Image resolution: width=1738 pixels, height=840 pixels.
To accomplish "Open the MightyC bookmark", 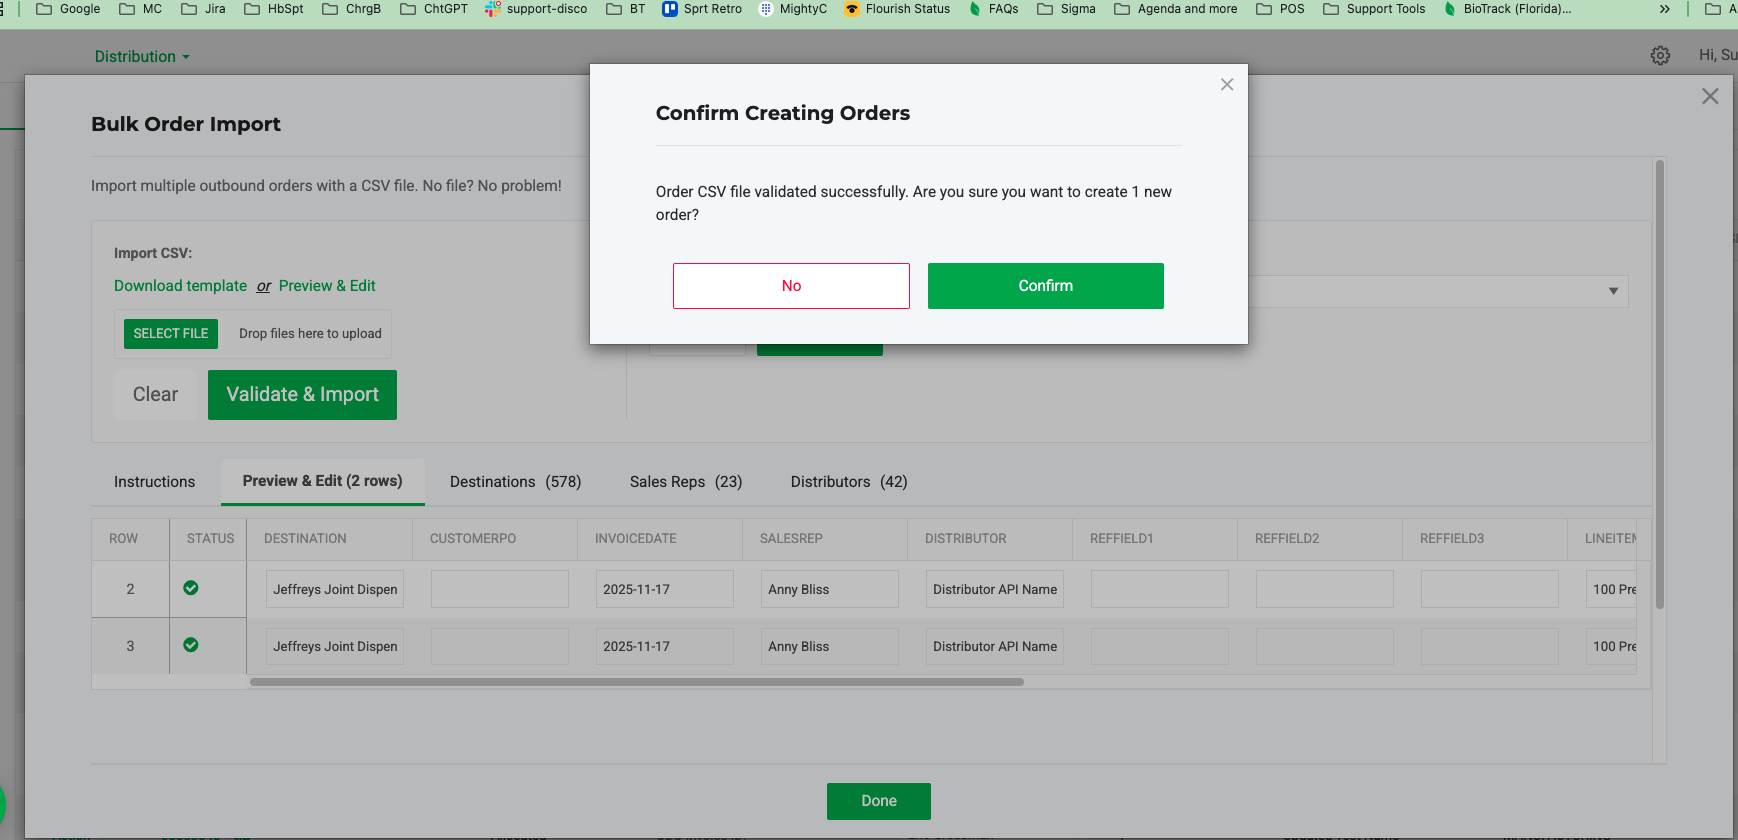I will pos(793,9).
